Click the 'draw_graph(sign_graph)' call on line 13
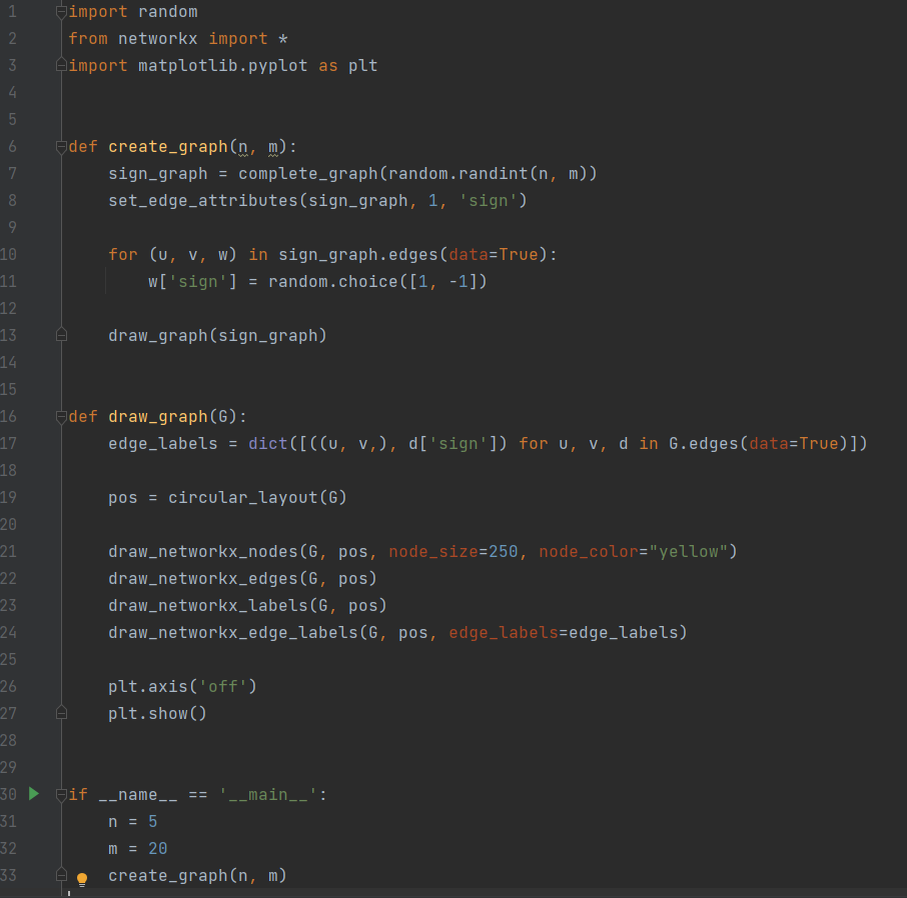 click(217, 336)
